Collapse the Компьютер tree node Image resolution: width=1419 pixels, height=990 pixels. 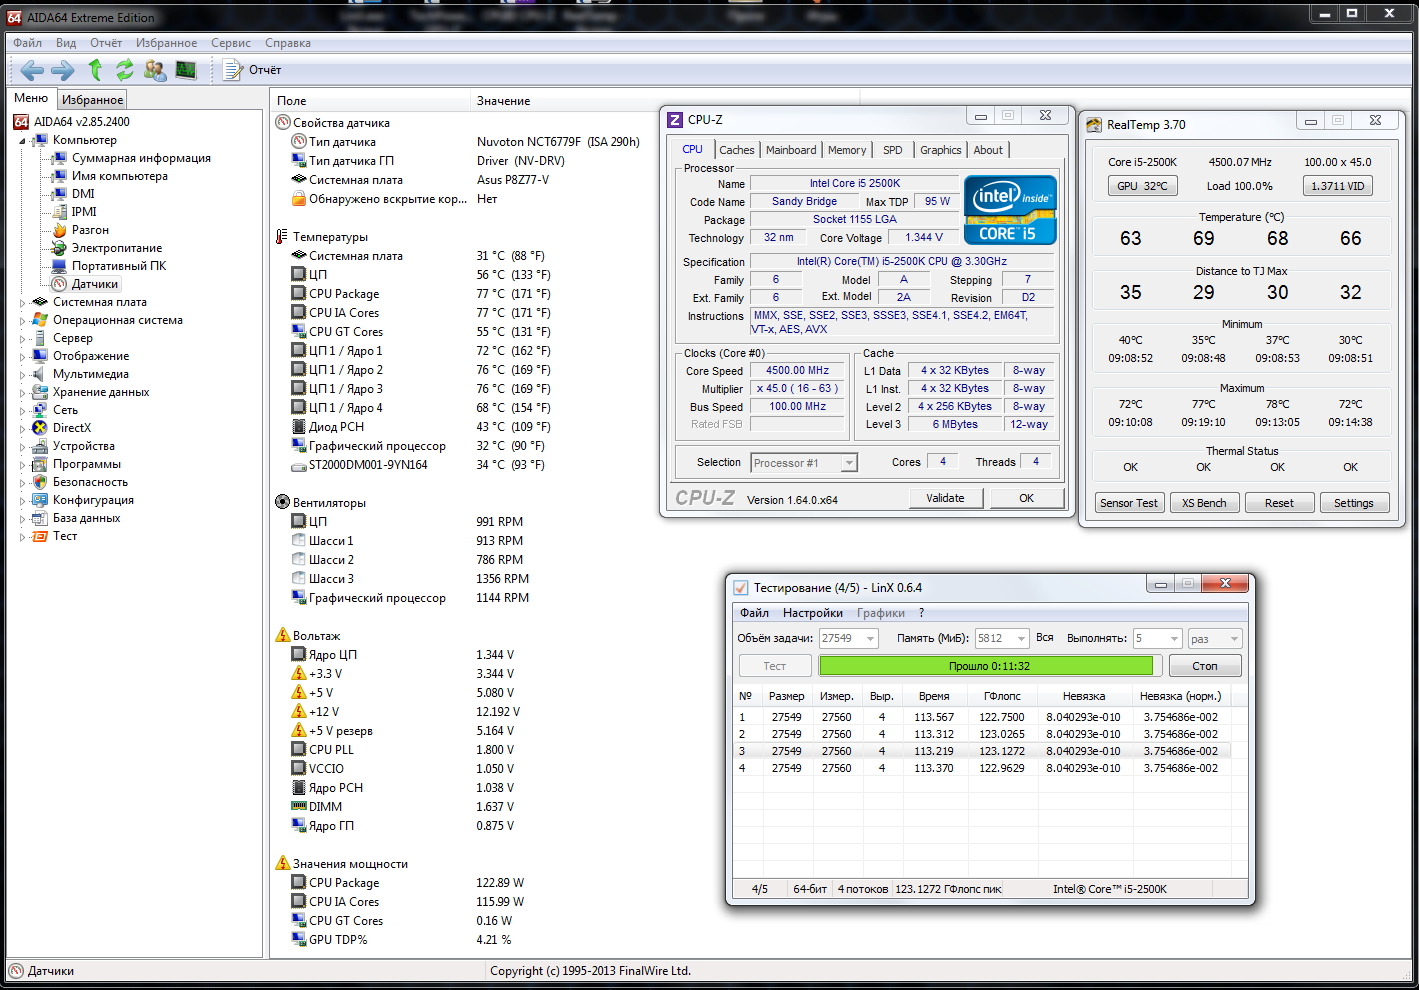pos(23,141)
